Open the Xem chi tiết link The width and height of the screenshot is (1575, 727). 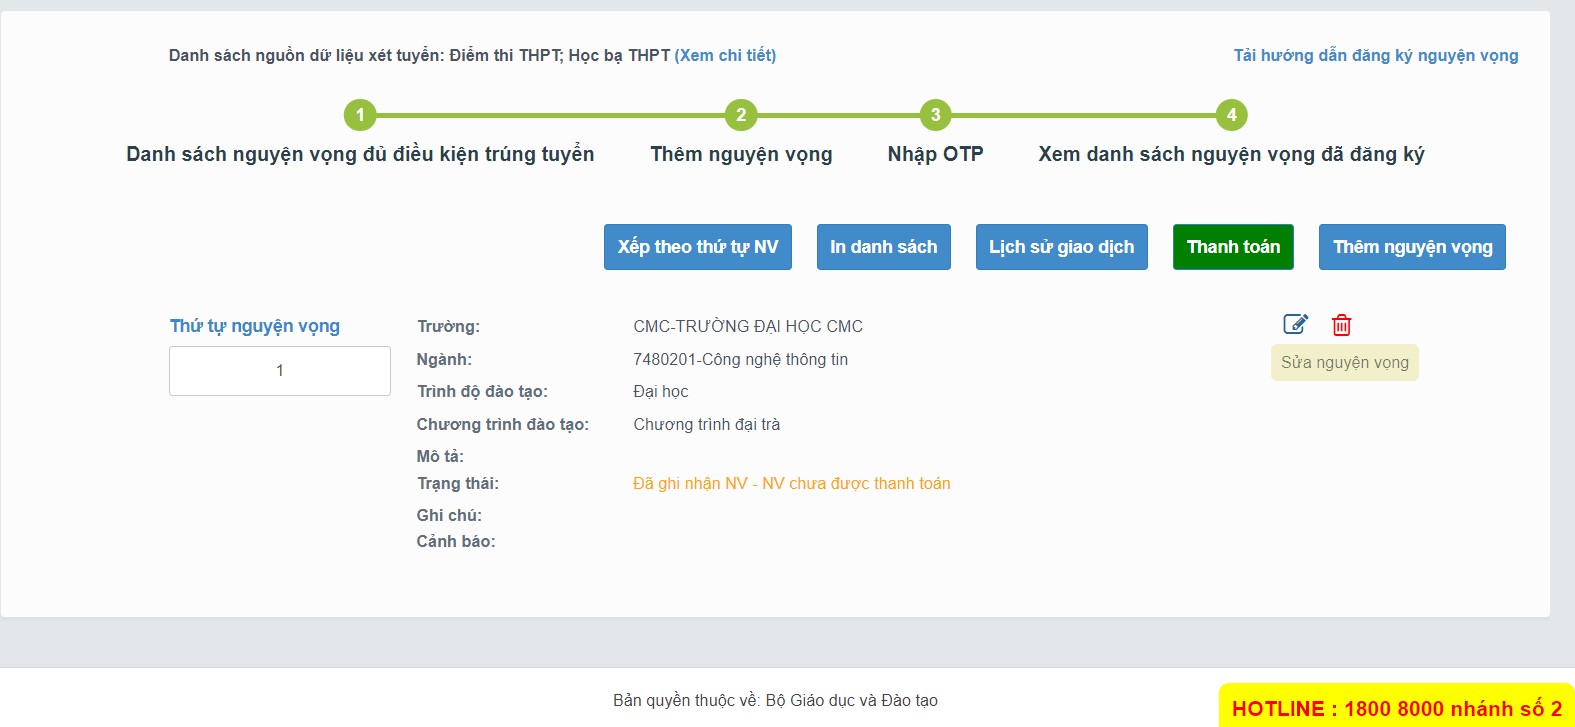click(x=725, y=55)
